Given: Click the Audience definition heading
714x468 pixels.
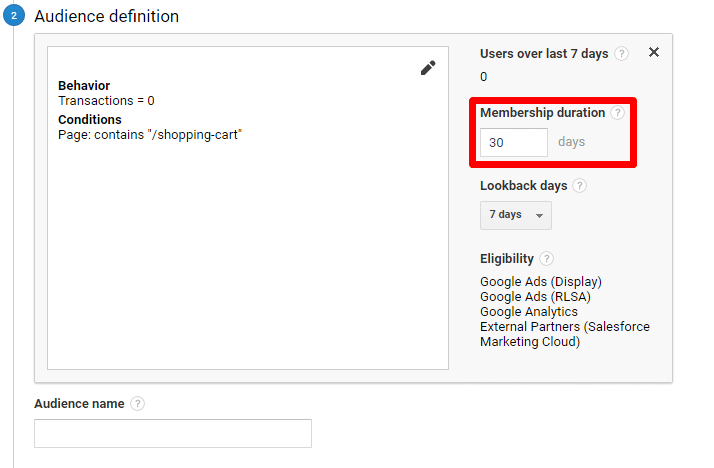Looking at the screenshot, I should (x=107, y=17).
